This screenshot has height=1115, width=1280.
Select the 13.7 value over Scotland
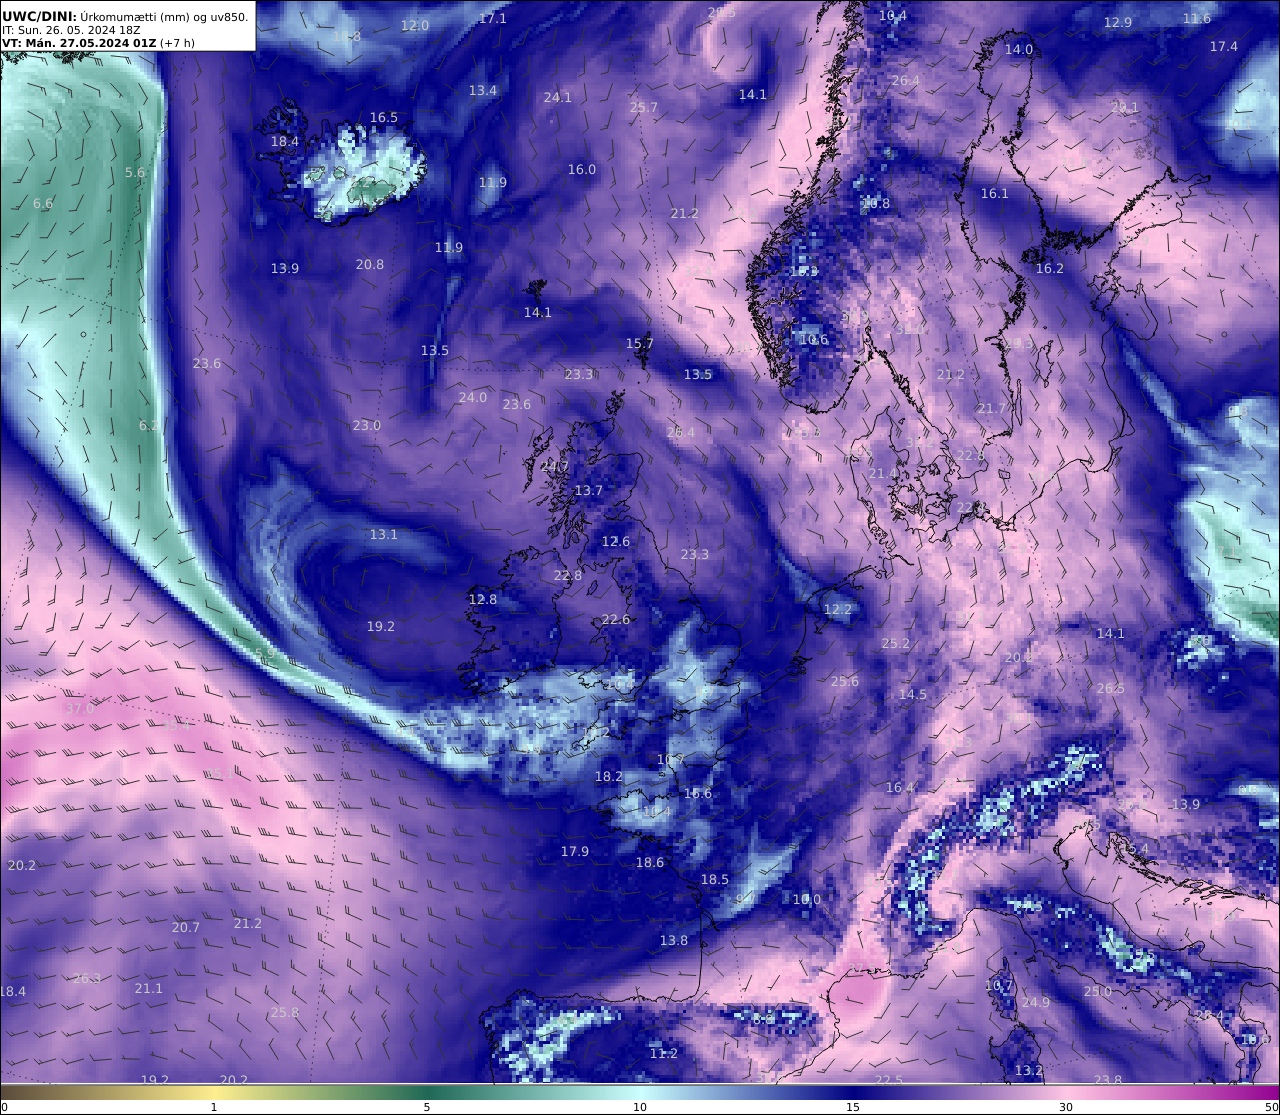coord(589,490)
